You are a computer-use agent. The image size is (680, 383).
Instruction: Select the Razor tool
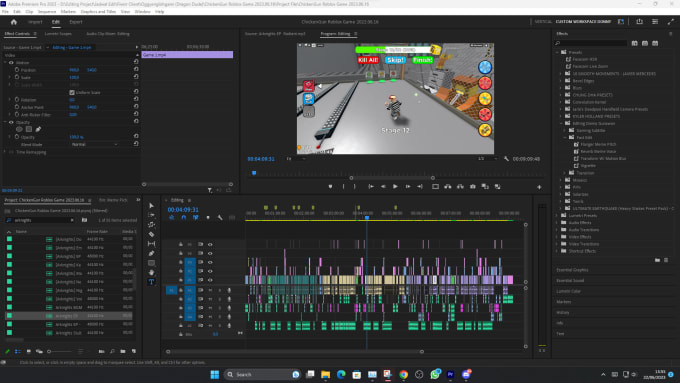pos(151,234)
